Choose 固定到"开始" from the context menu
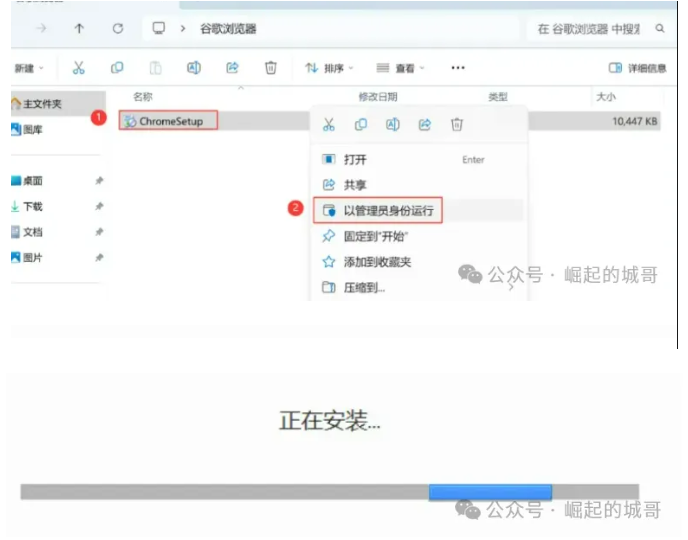The width and height of the screenshot is (688, 540). (419, 236)
